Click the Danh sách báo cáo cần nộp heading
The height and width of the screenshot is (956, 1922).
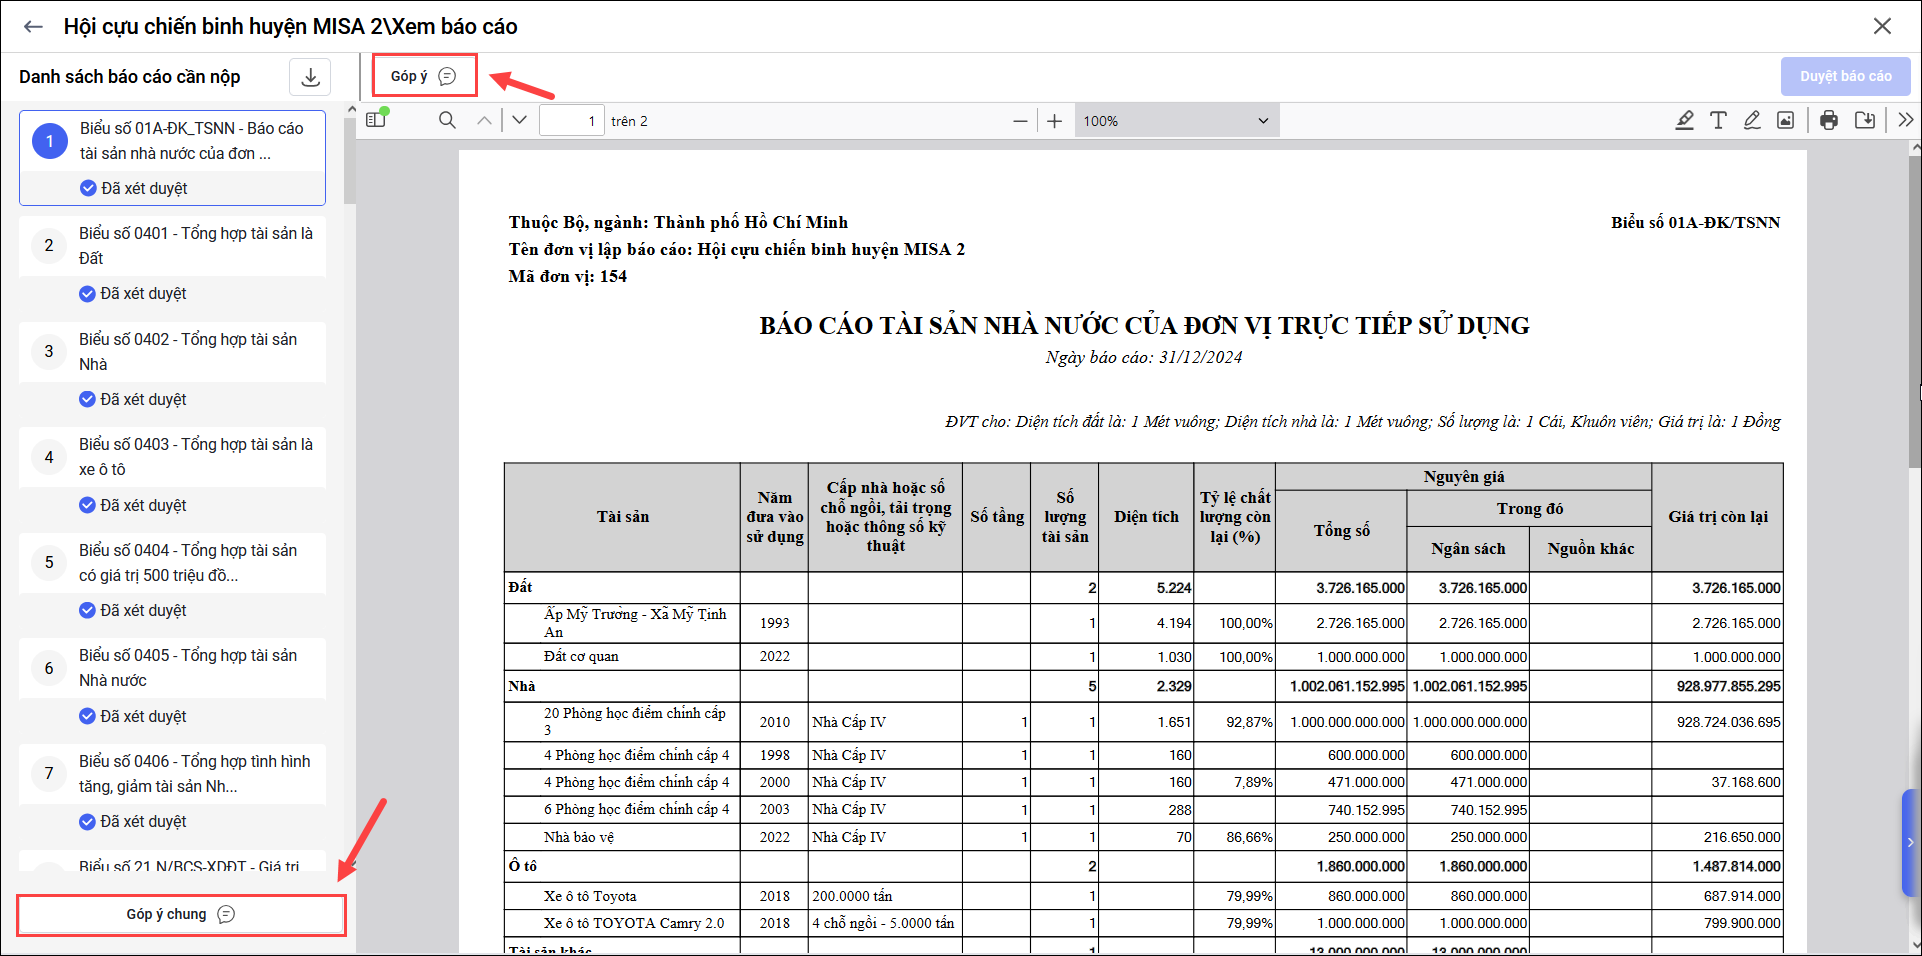tap(130, 77)
